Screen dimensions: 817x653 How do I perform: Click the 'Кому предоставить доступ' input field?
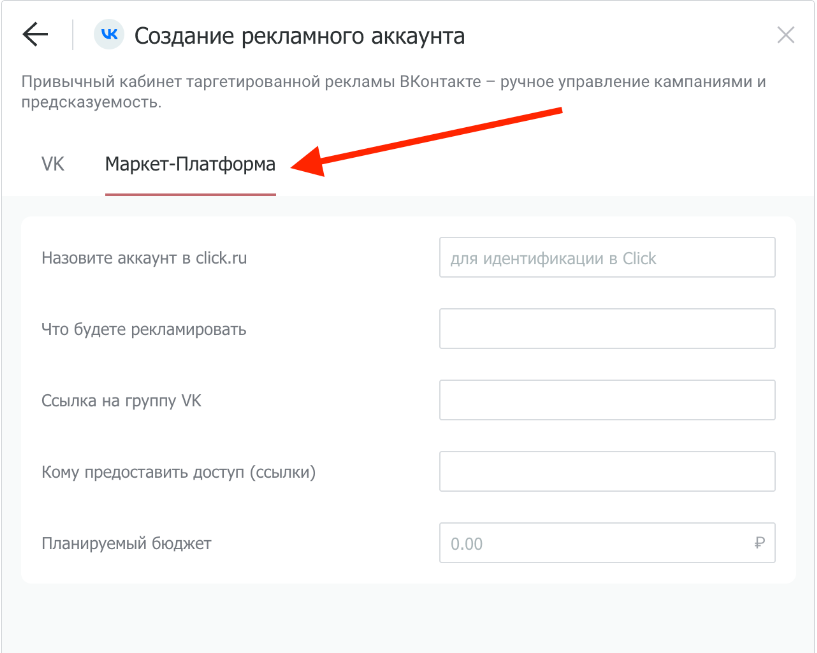(607, 472)
